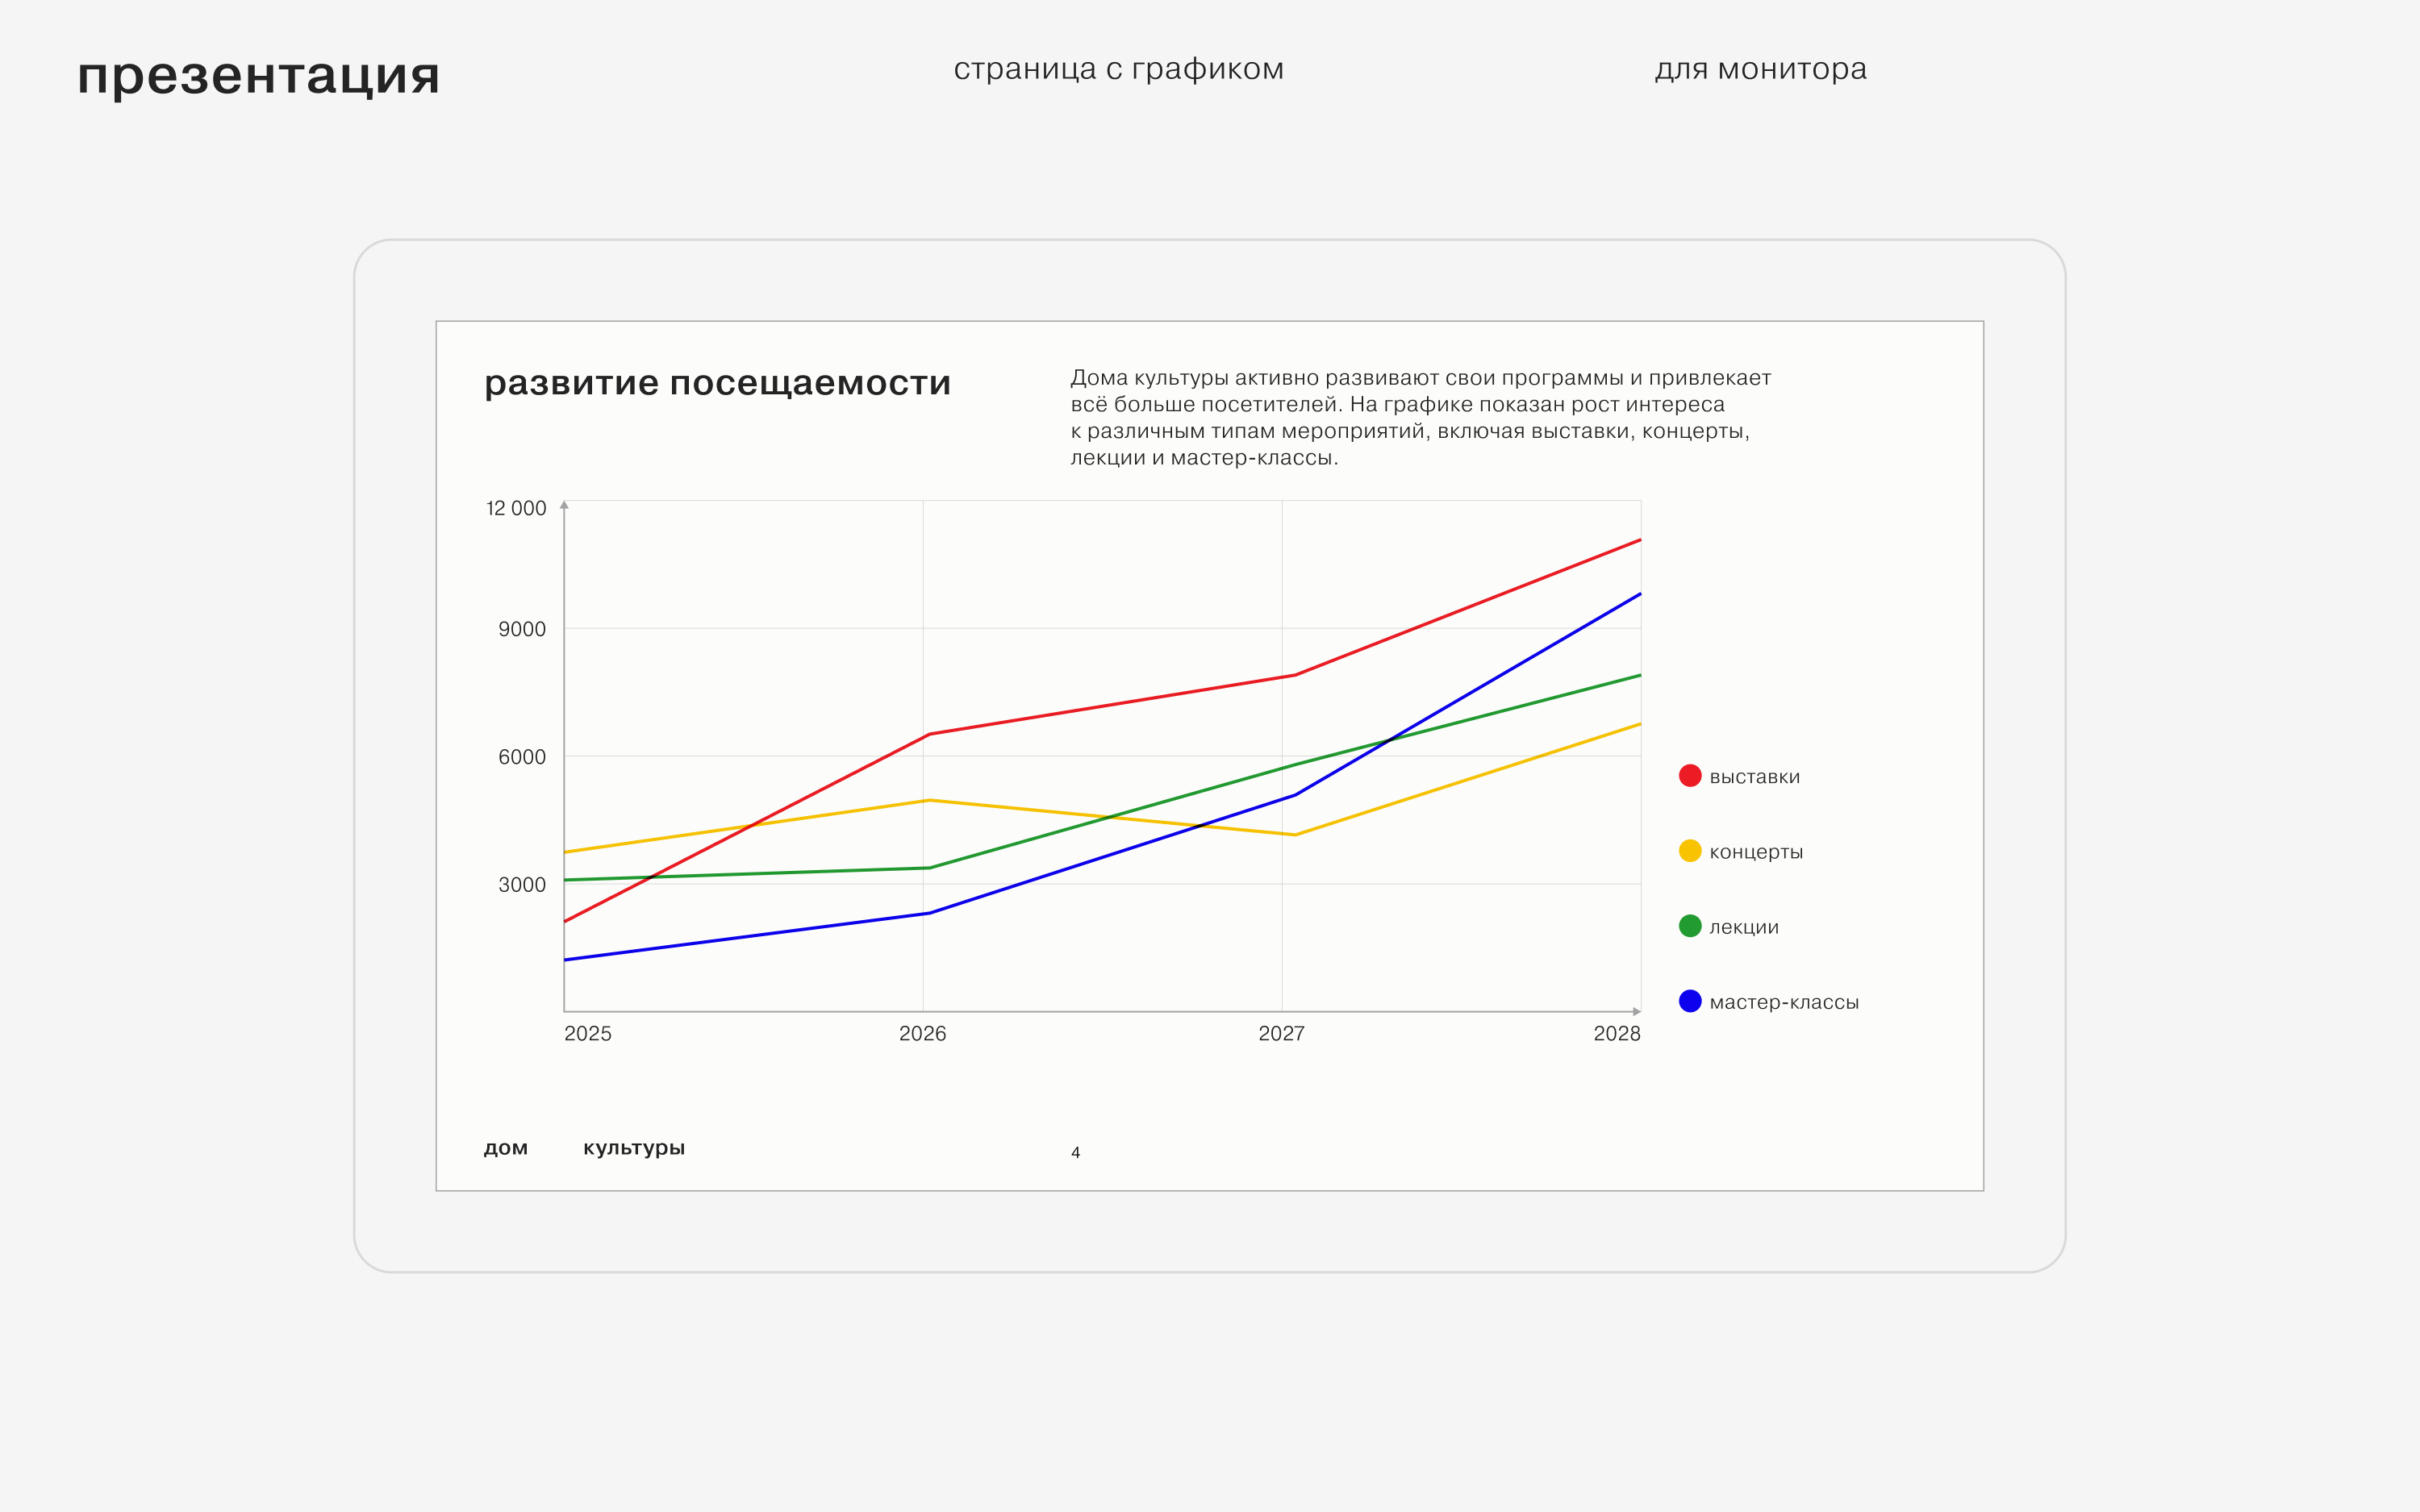The image size is (2420, 1512).
Task: Click the презентация heading
Action: point(259,76)
